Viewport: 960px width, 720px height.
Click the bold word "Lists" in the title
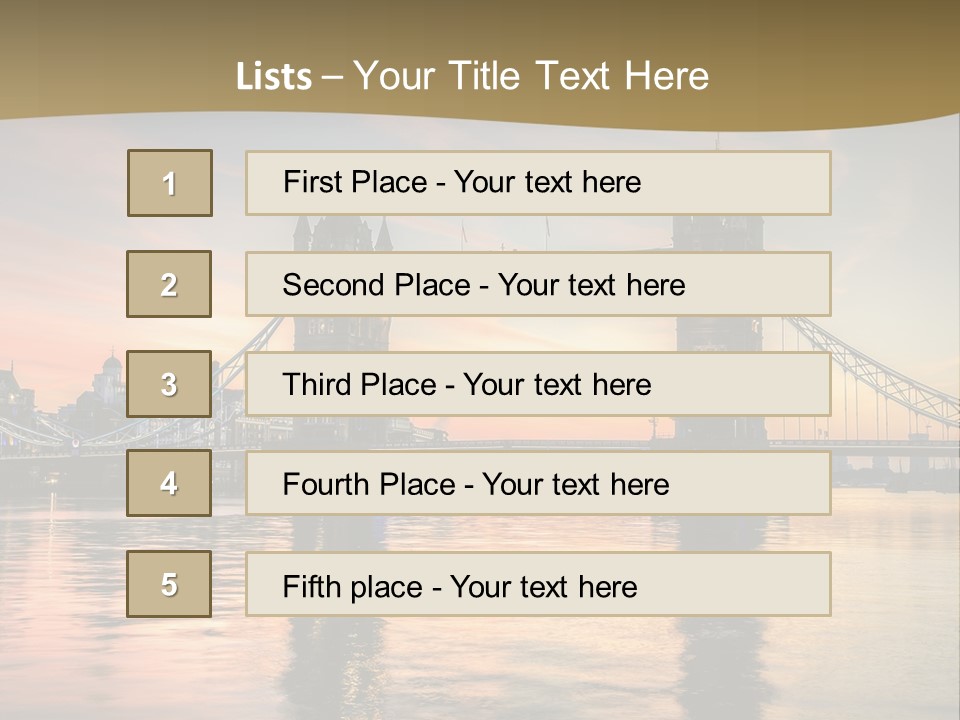pos(273,77)
